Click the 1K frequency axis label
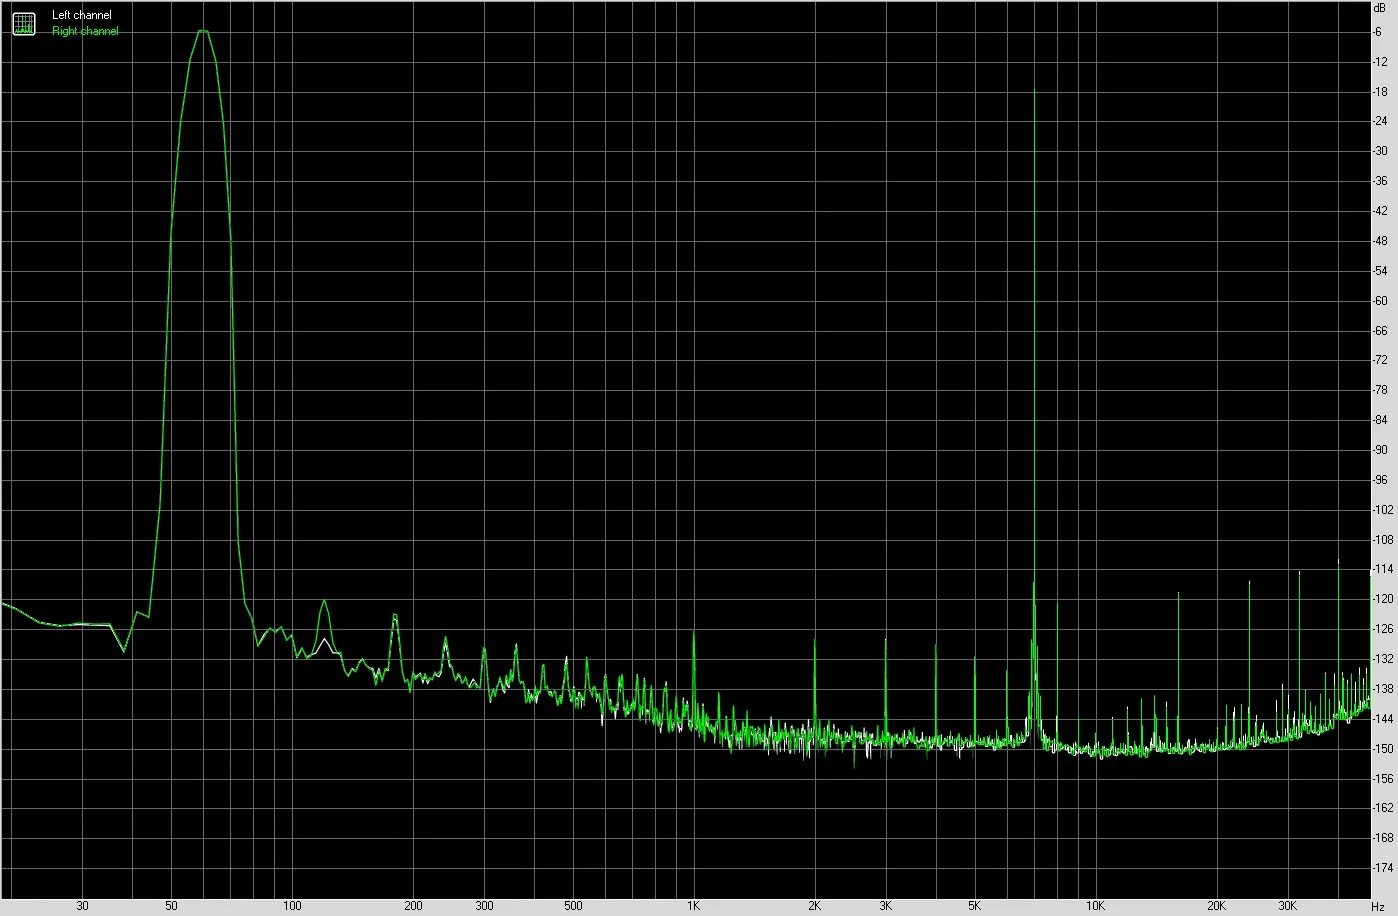The height and width of the screenshot is (916, 1398). click(x=693, y=906)
